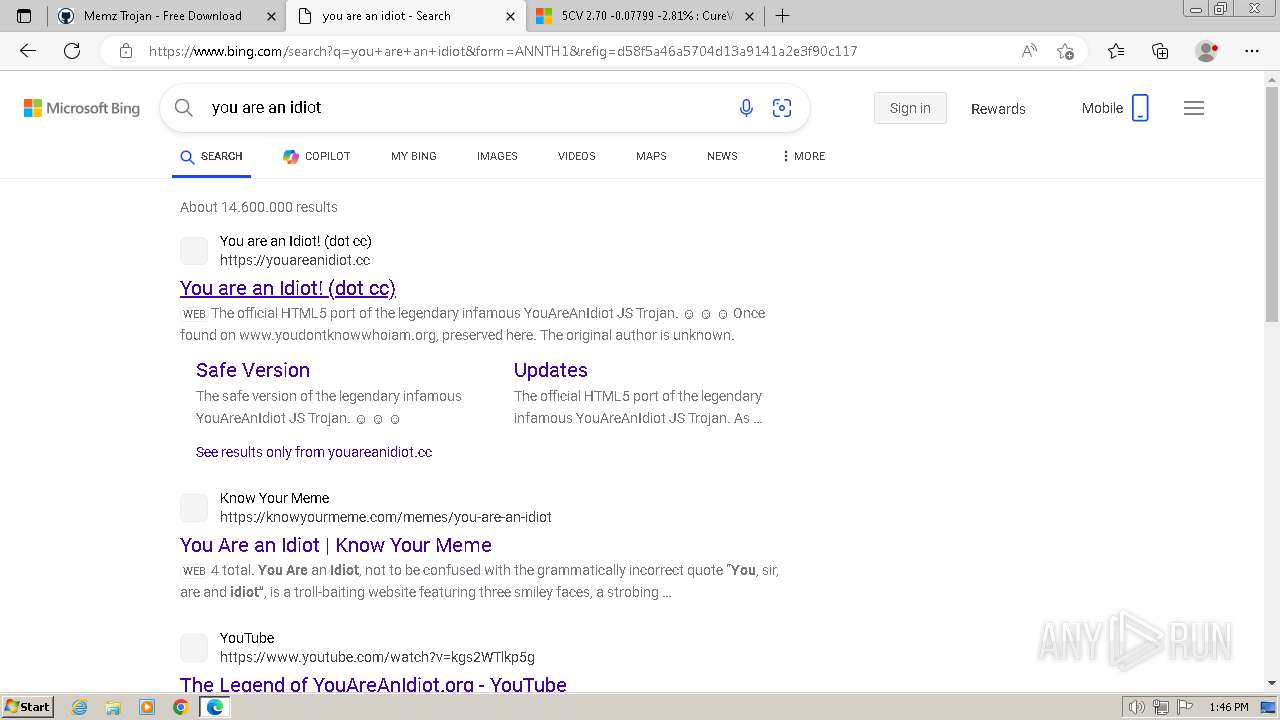Close the 5CV CureVac tab
This screenshot has width=1280, height=720.
pos(749,16)
